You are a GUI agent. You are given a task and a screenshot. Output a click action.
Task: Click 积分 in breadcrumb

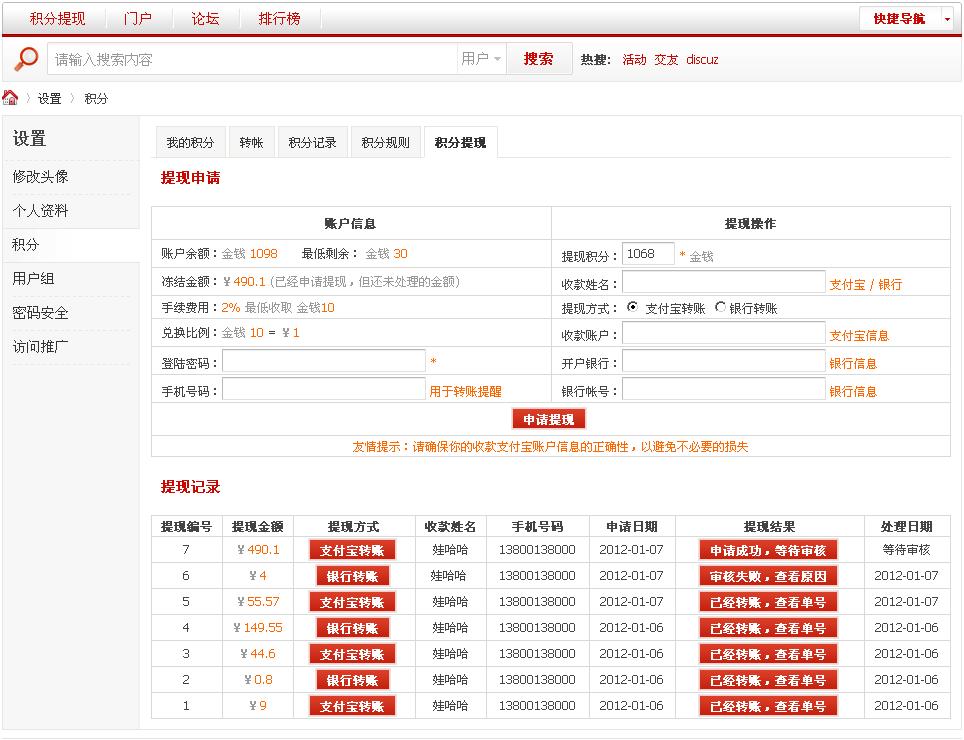point(96,98)
